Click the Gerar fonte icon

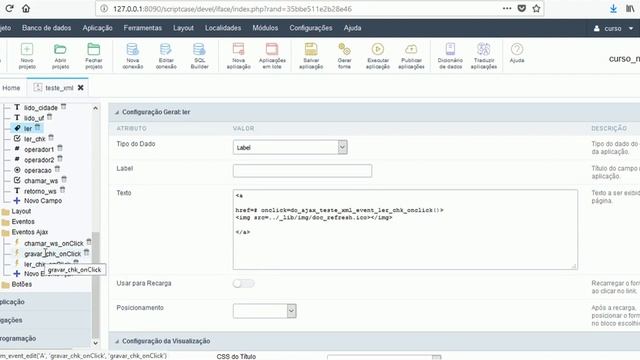click(x=344, y=56)
